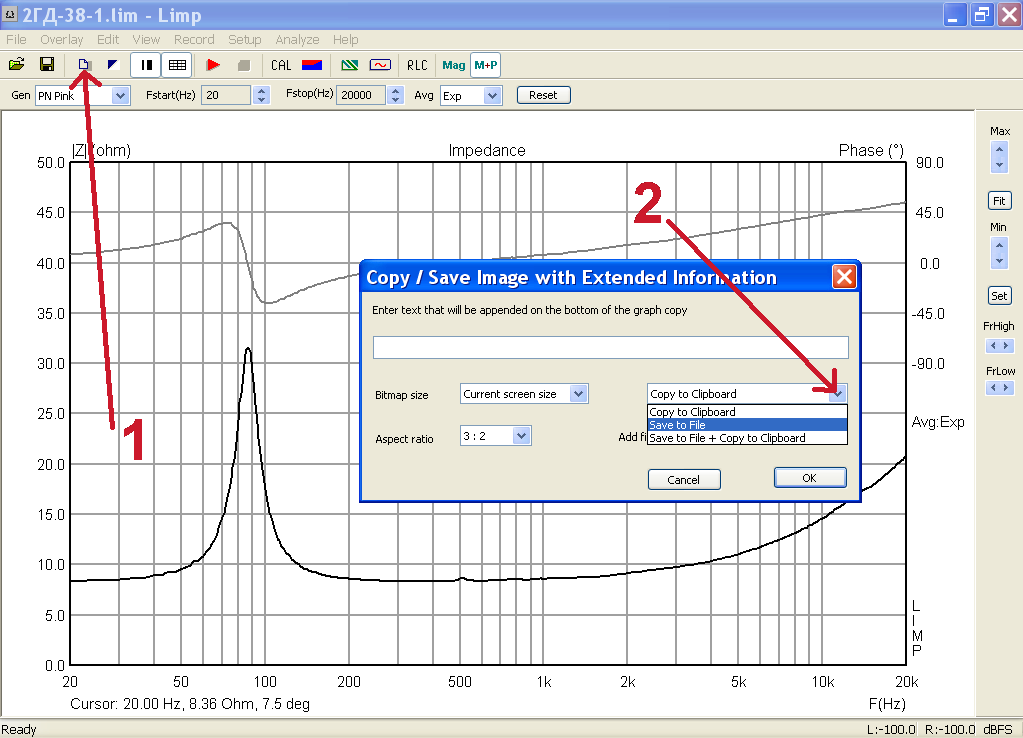Image resolution: width=1023 pixels, height=738 pixels.
Task: Click the open file folder icon
Action: click(16, 65)
